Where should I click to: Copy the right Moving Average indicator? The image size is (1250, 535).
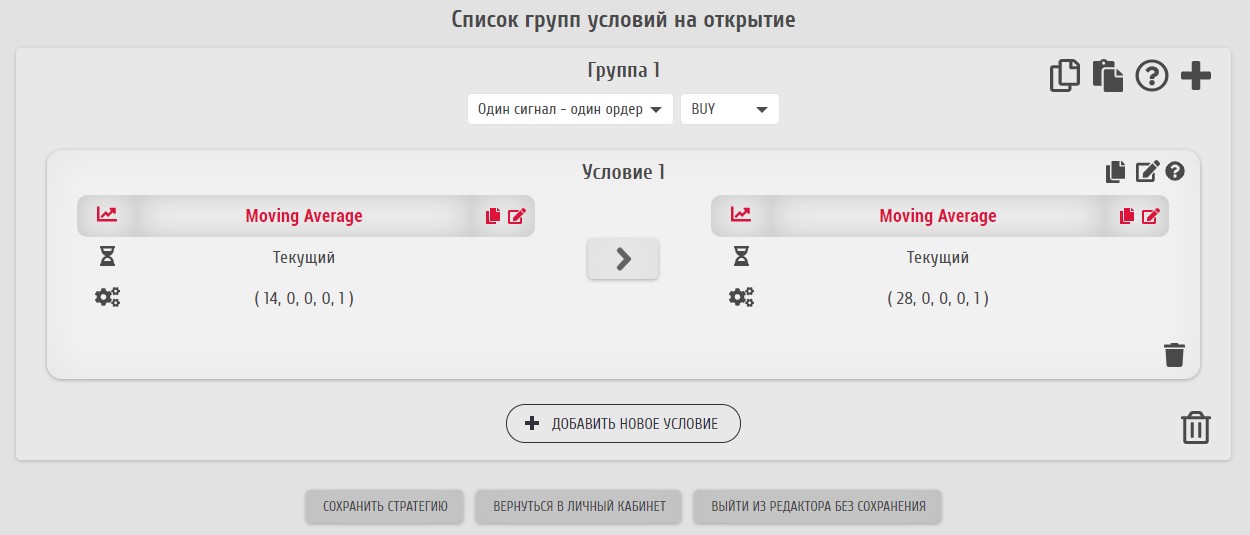point(1127,216)
